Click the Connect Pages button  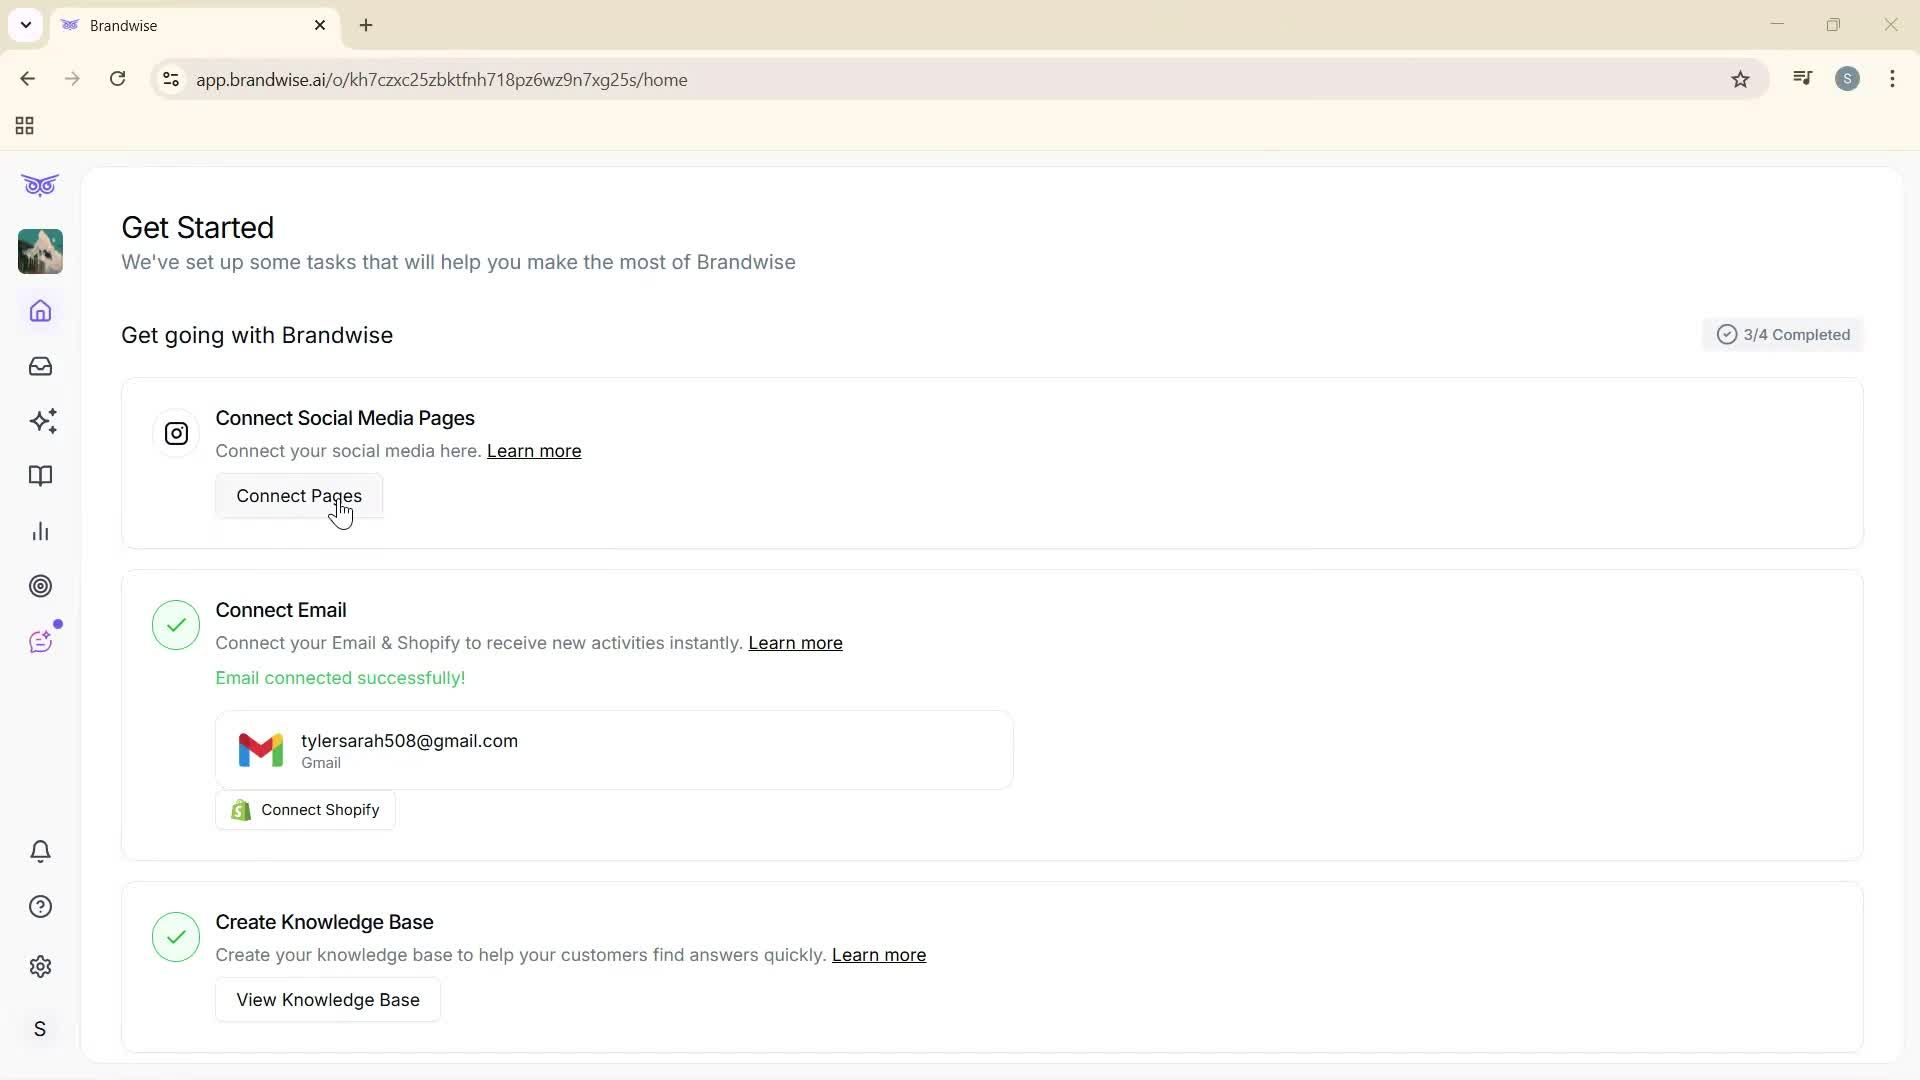298,495
